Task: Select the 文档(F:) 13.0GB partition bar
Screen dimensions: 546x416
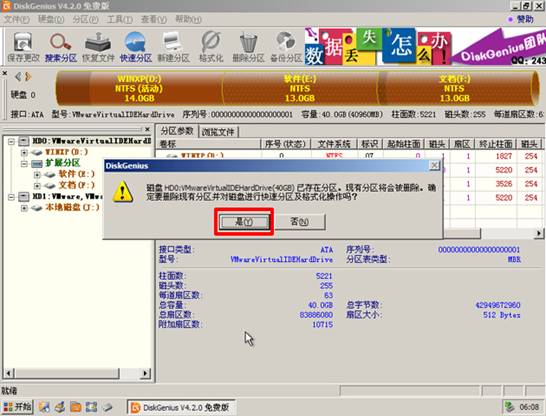Action: tap(454, 88)
